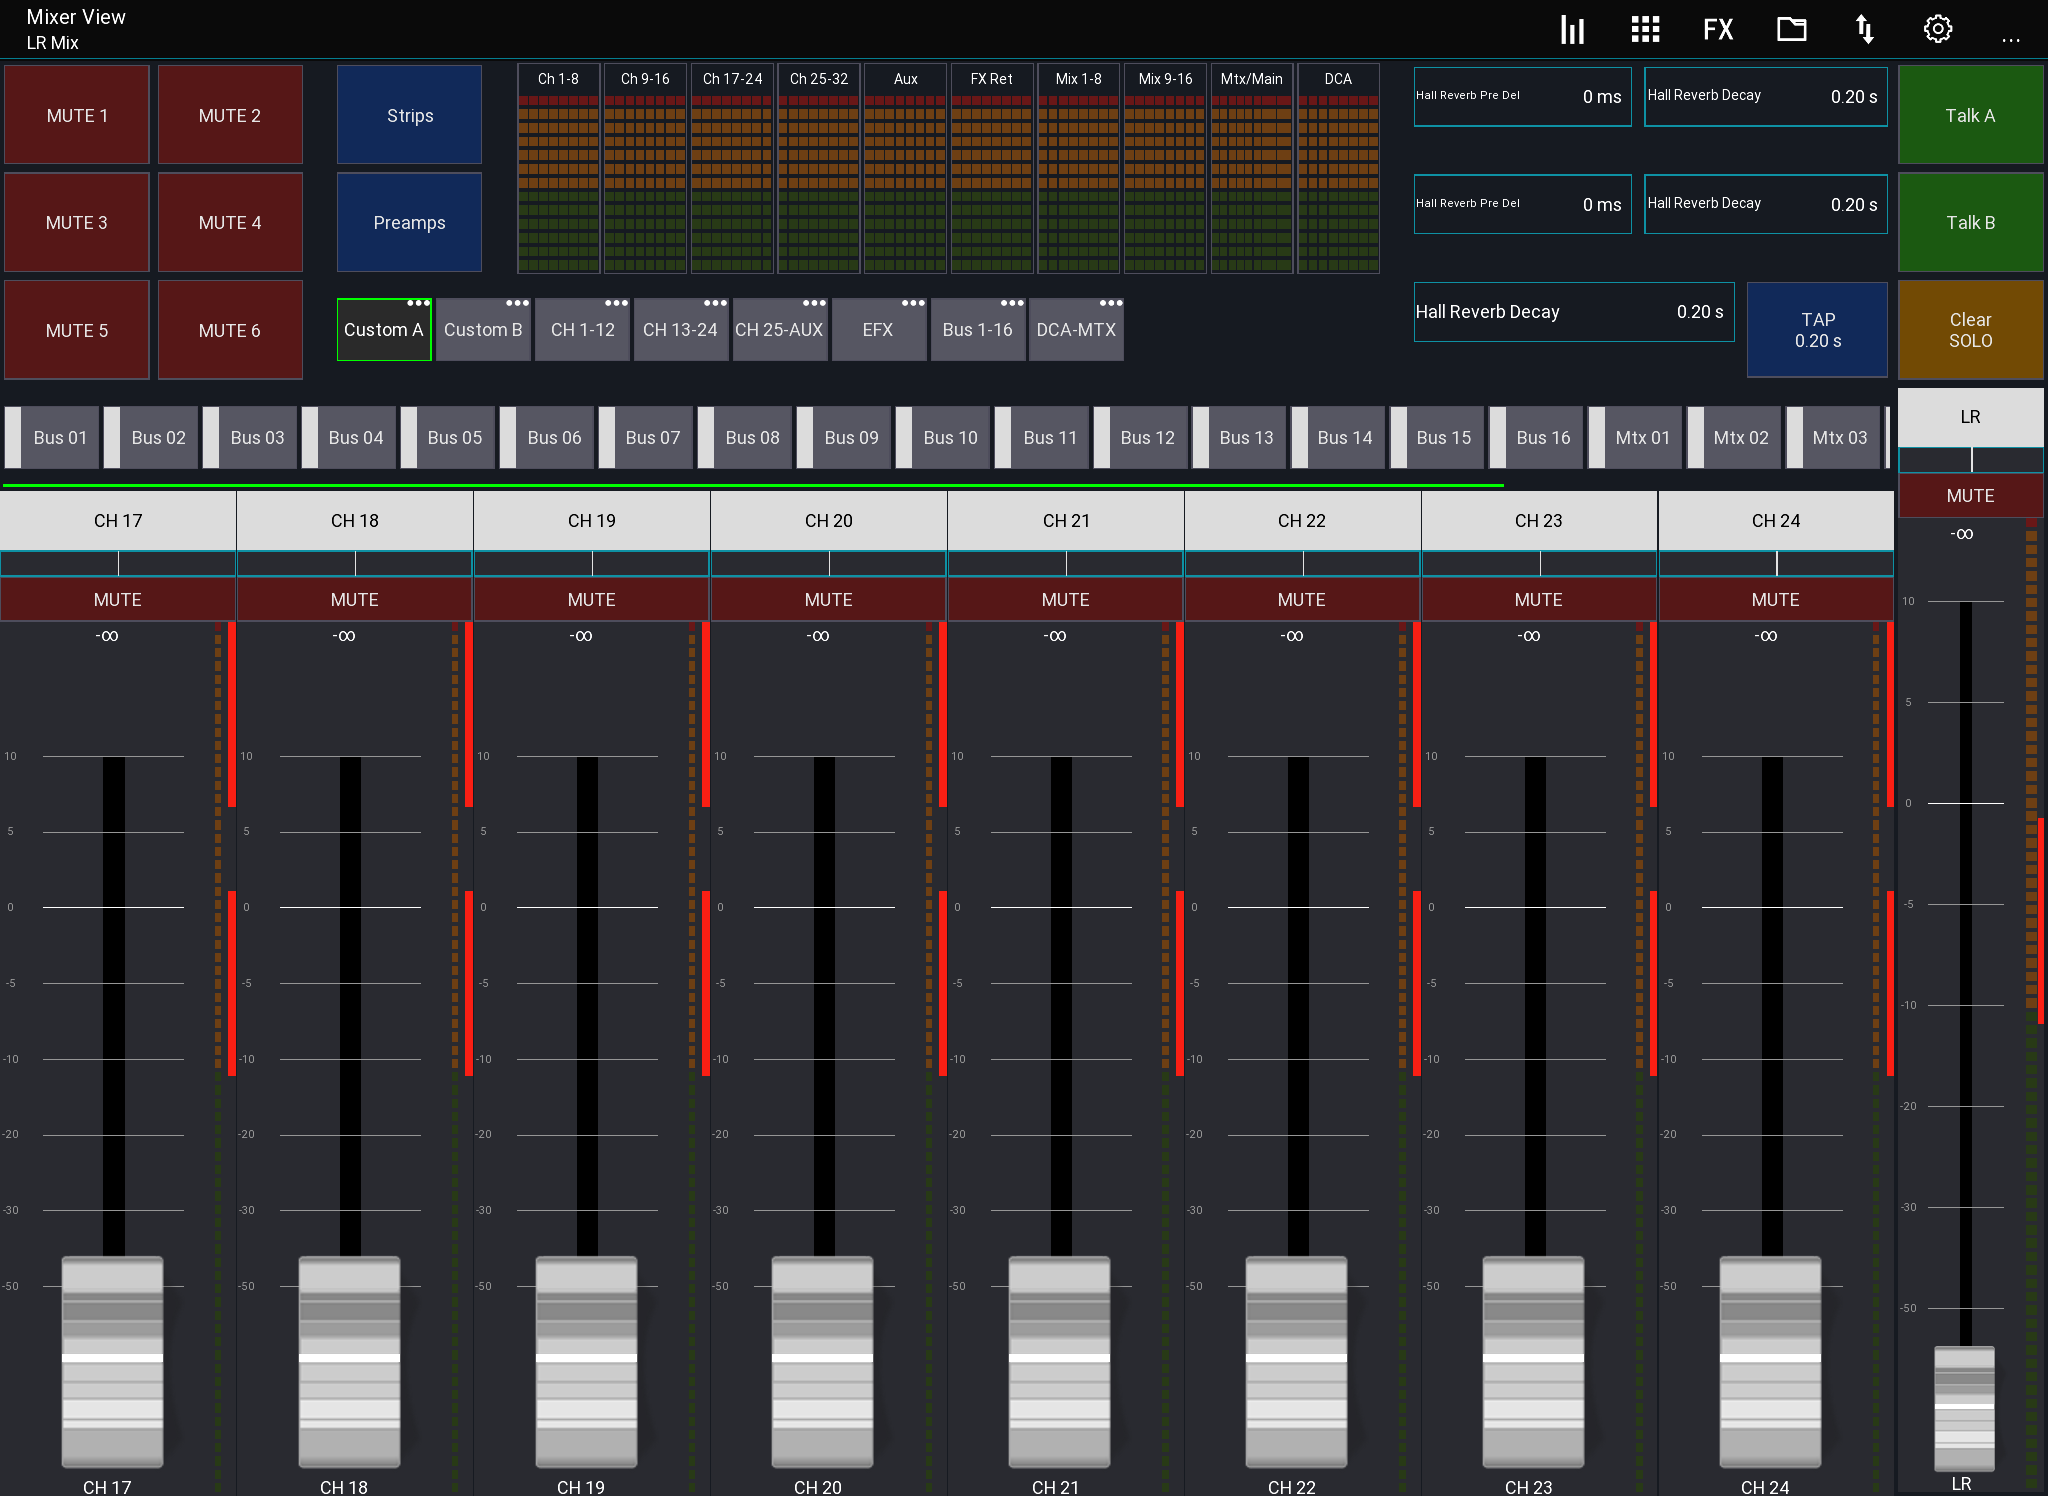Enable Talk A
The width and height of the screenshot is (2048, 1496).
[1969, 114]
